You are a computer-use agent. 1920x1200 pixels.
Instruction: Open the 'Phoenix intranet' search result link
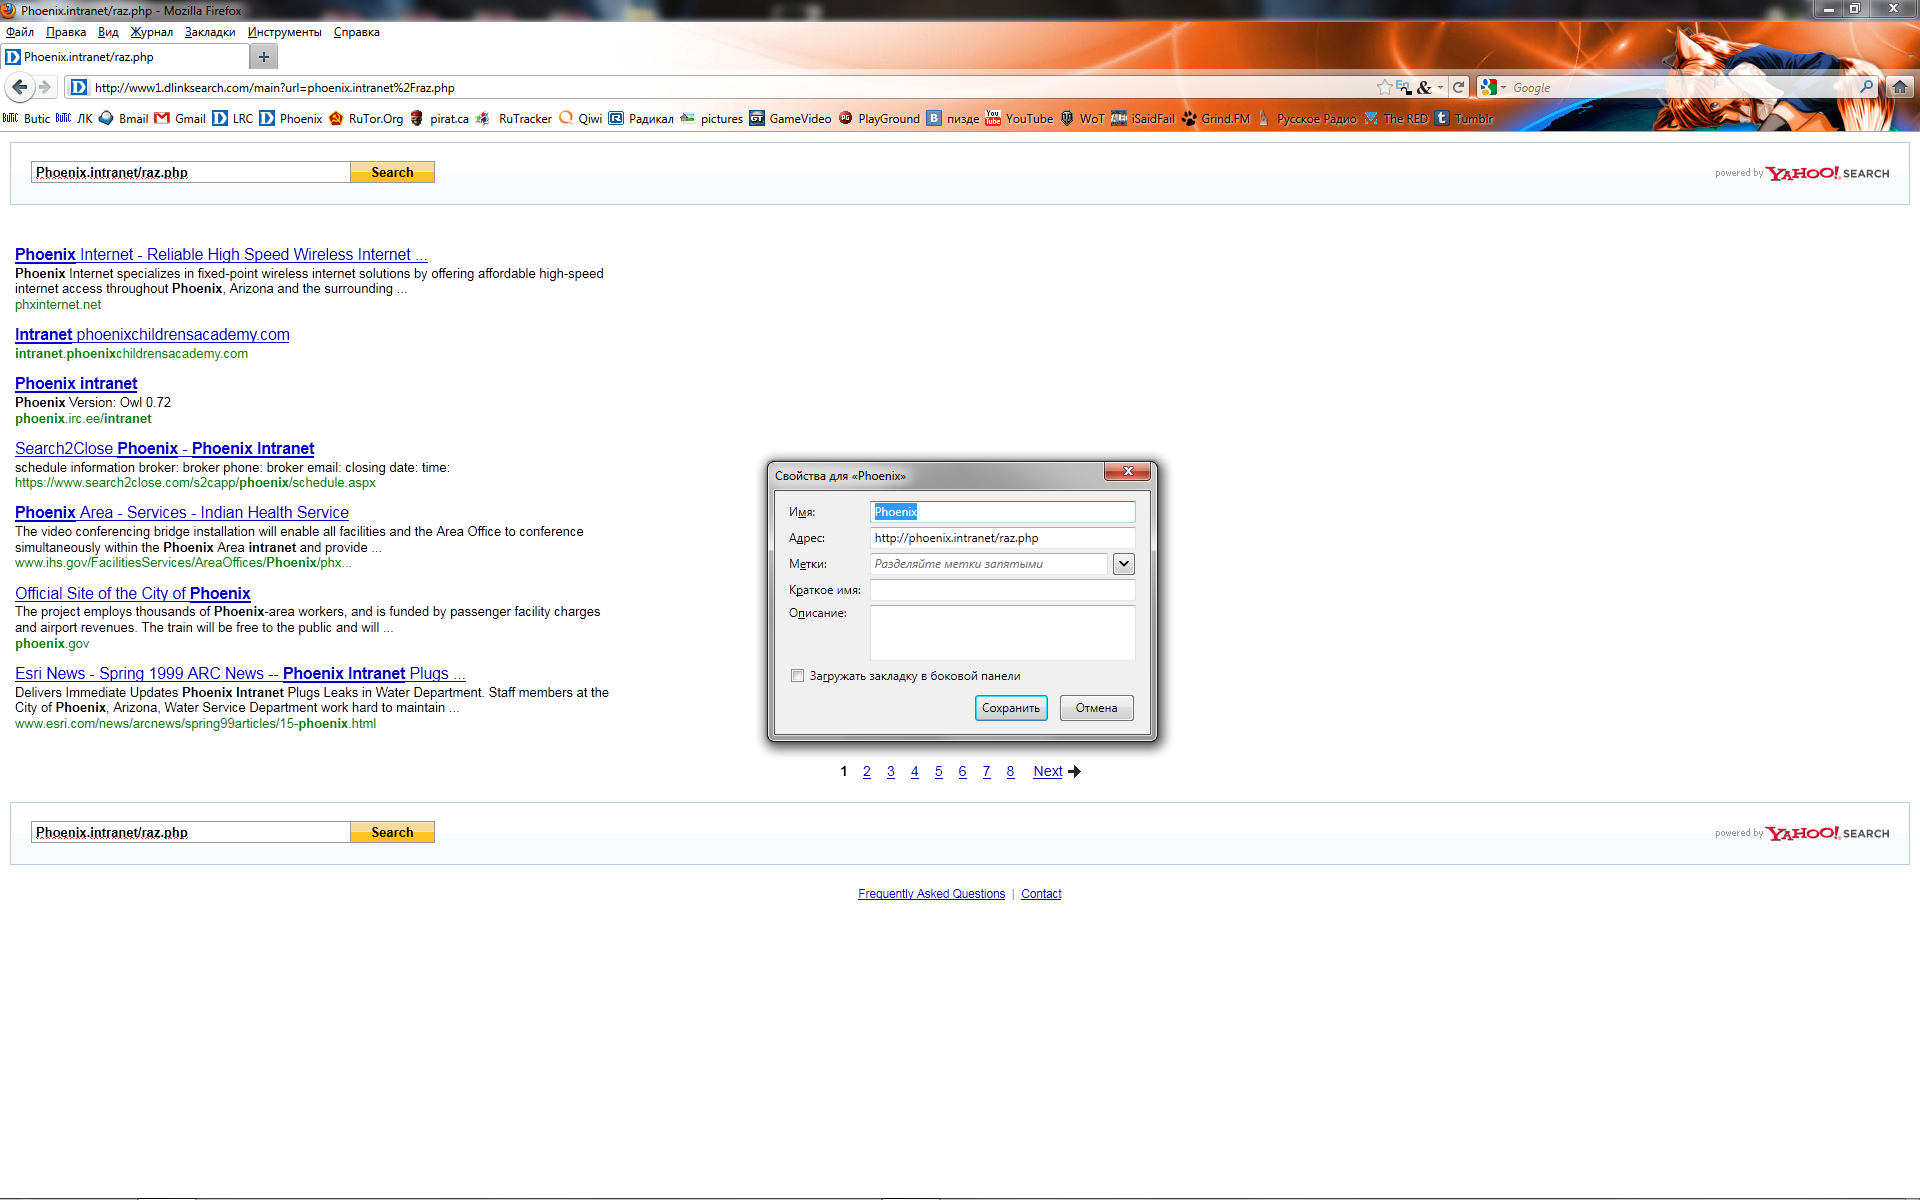click(76, 383)
